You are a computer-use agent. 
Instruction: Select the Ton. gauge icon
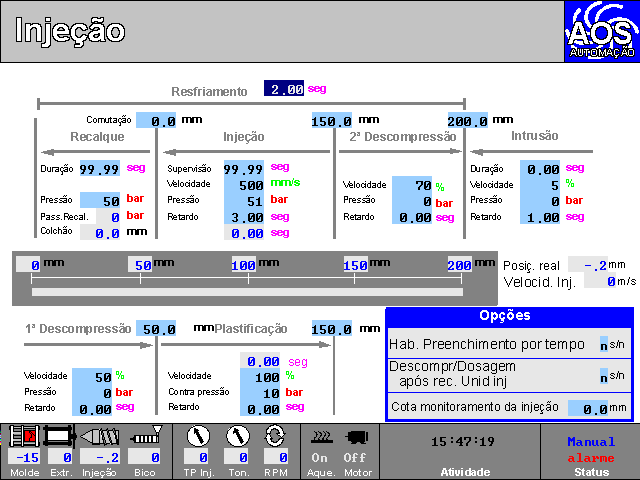(x=237, y=436)
